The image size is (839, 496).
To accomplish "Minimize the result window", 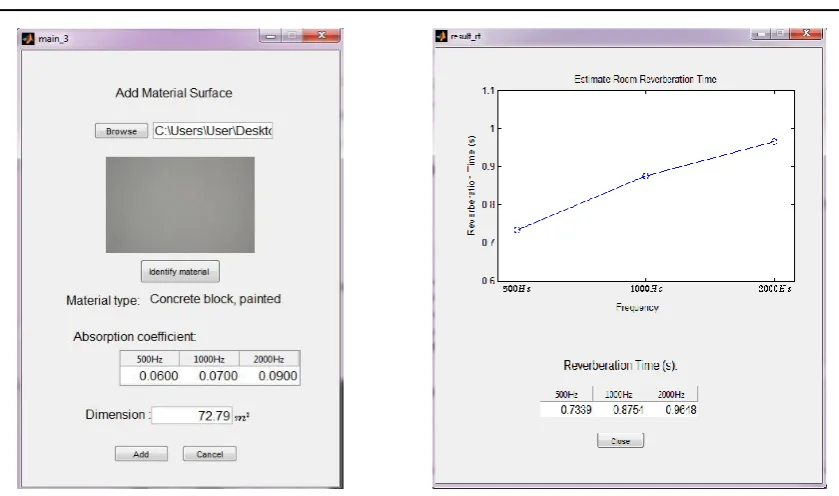I will (x=761, y=34).
